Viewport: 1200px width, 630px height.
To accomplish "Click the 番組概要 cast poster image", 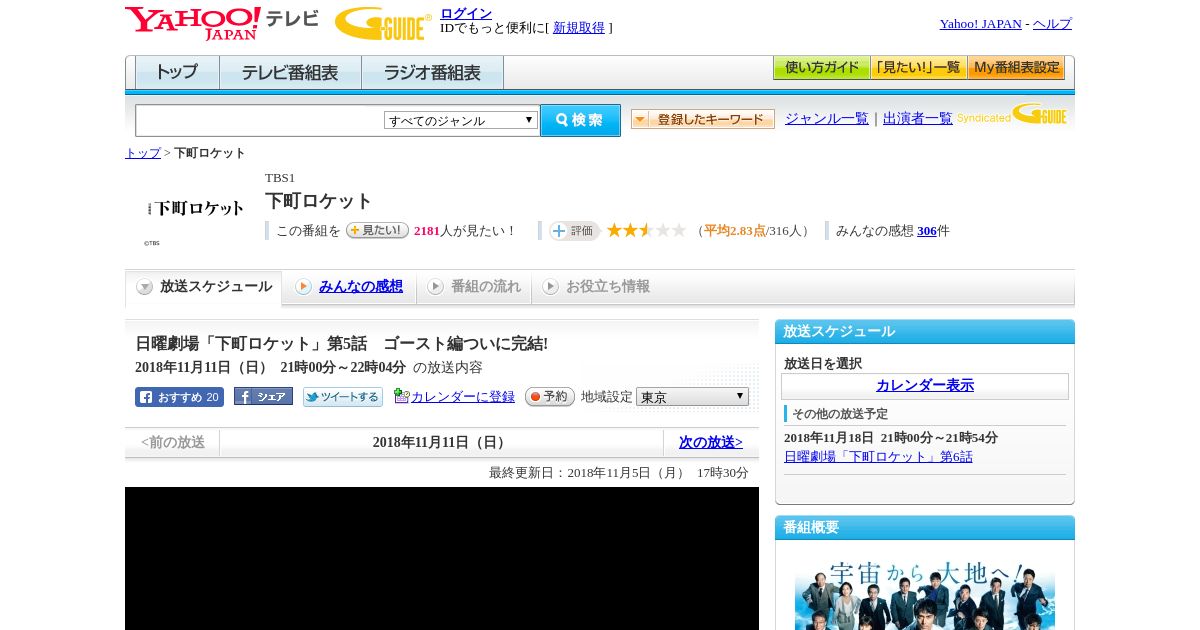I will 925,593.
